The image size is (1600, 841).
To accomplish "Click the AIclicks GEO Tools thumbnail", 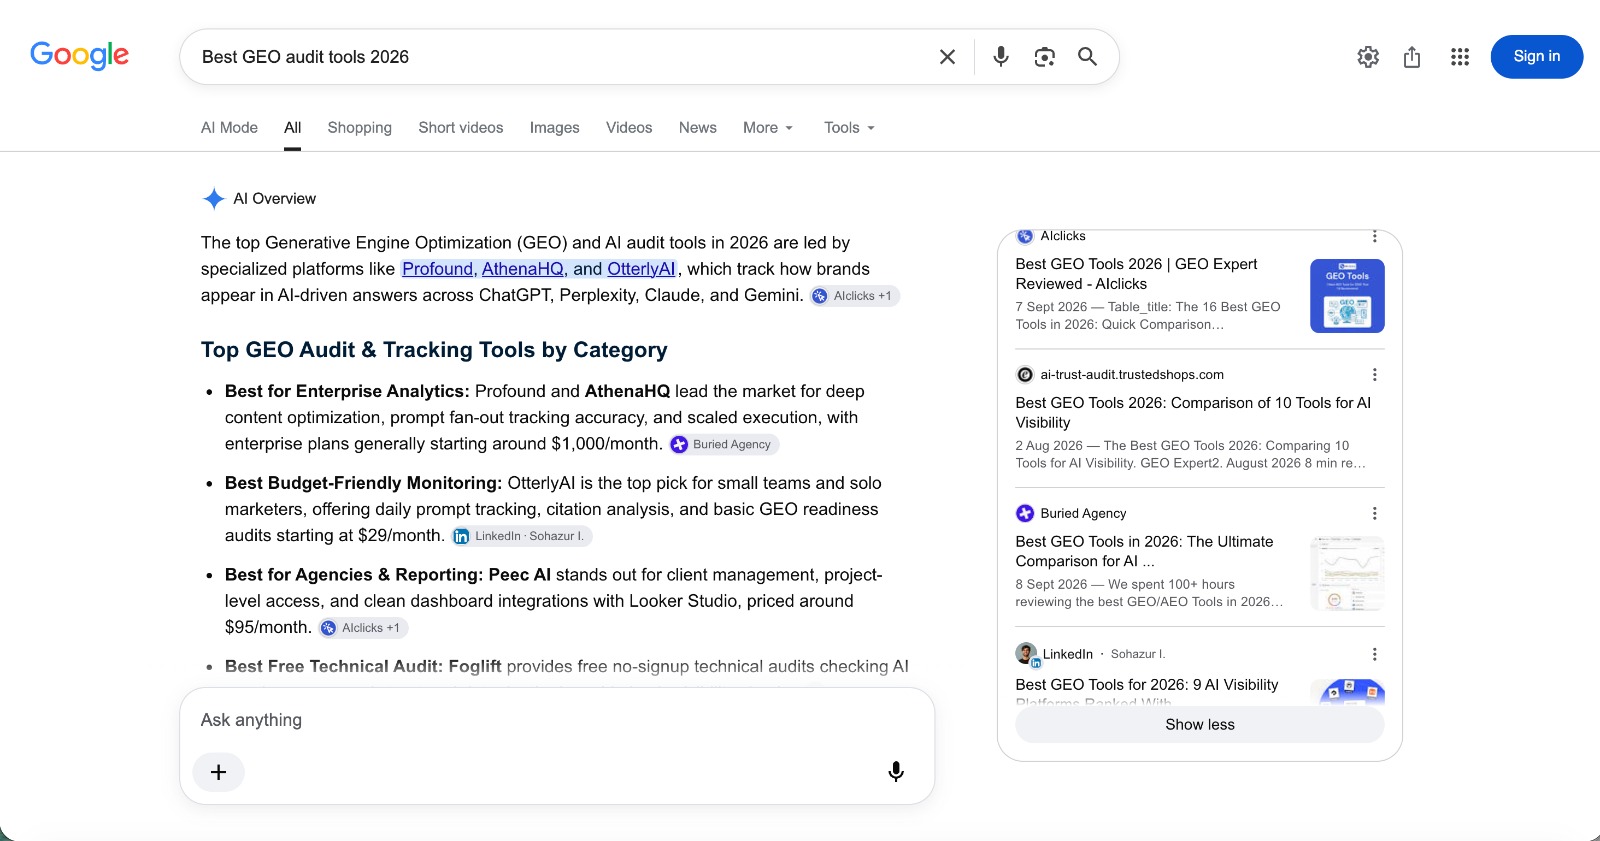I will pos(1347,296).
